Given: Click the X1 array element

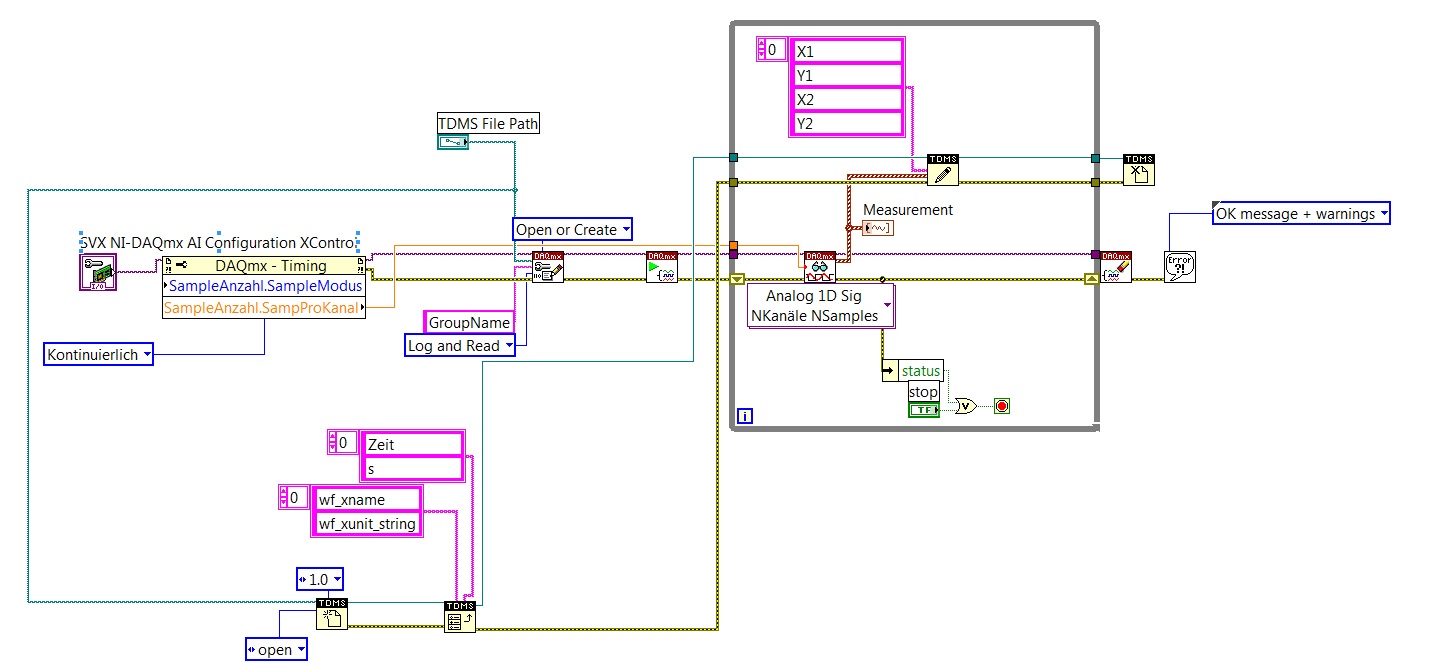Looking at the screenshot, I should point(848,50).
